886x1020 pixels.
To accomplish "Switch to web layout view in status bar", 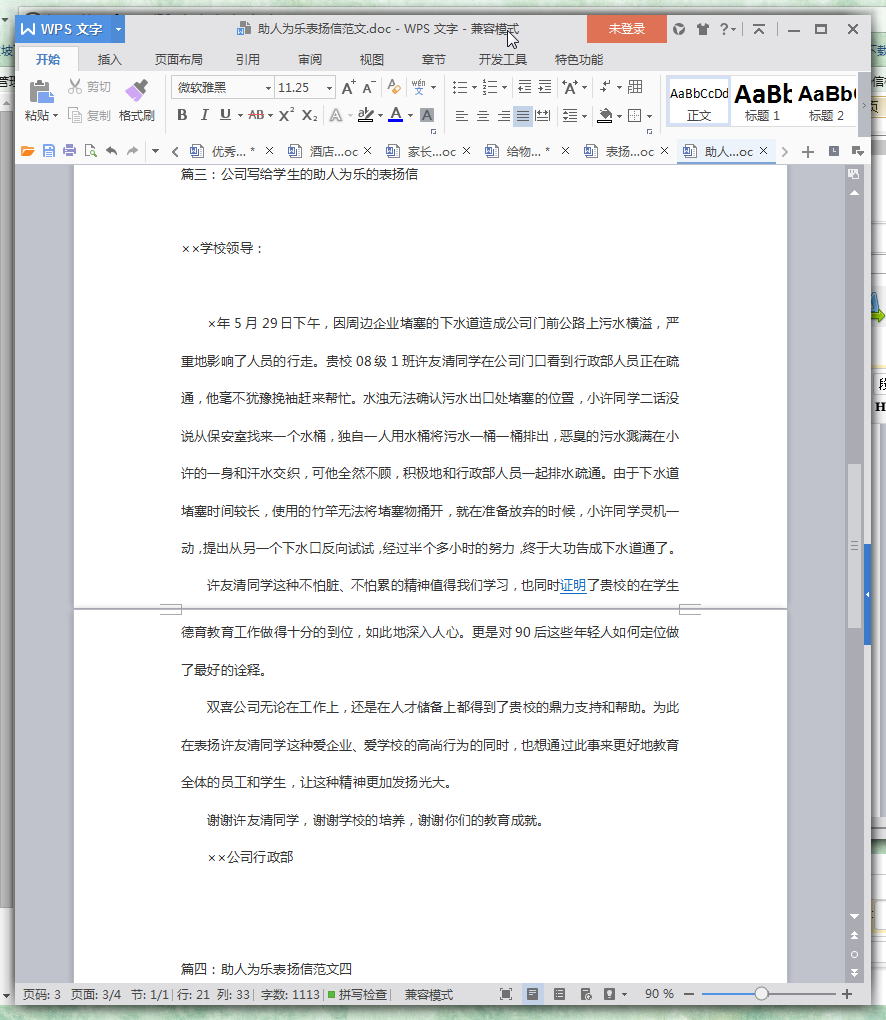I will click(585, 994).
